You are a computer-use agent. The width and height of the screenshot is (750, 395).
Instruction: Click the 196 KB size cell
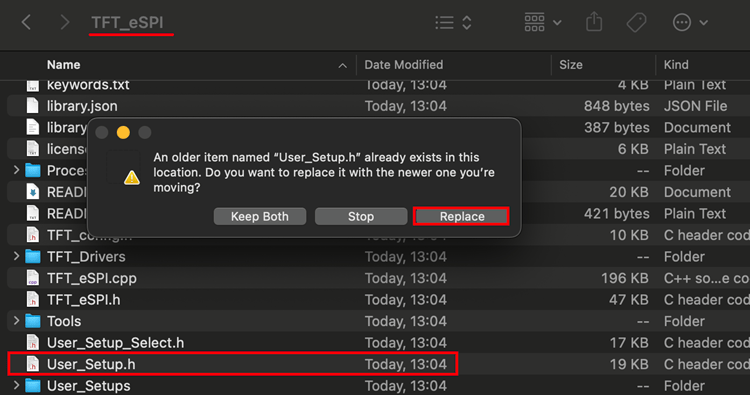(625, 278)
